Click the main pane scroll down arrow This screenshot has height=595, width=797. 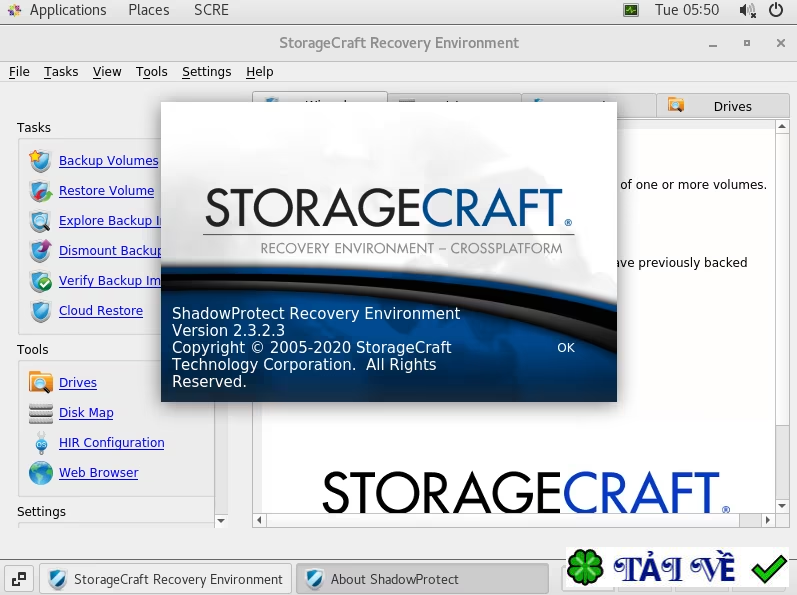click(x=782, y=506)
